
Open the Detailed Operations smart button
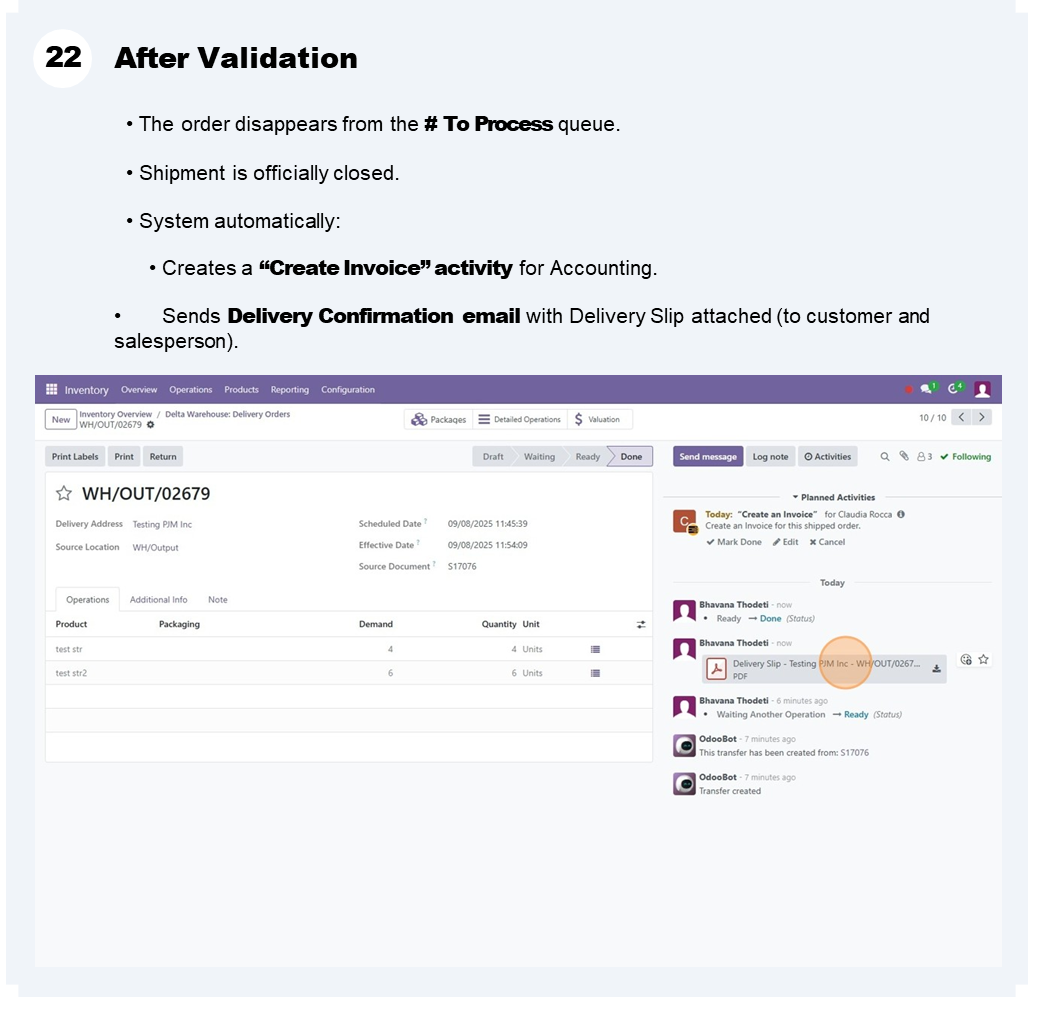pos(518,420)
